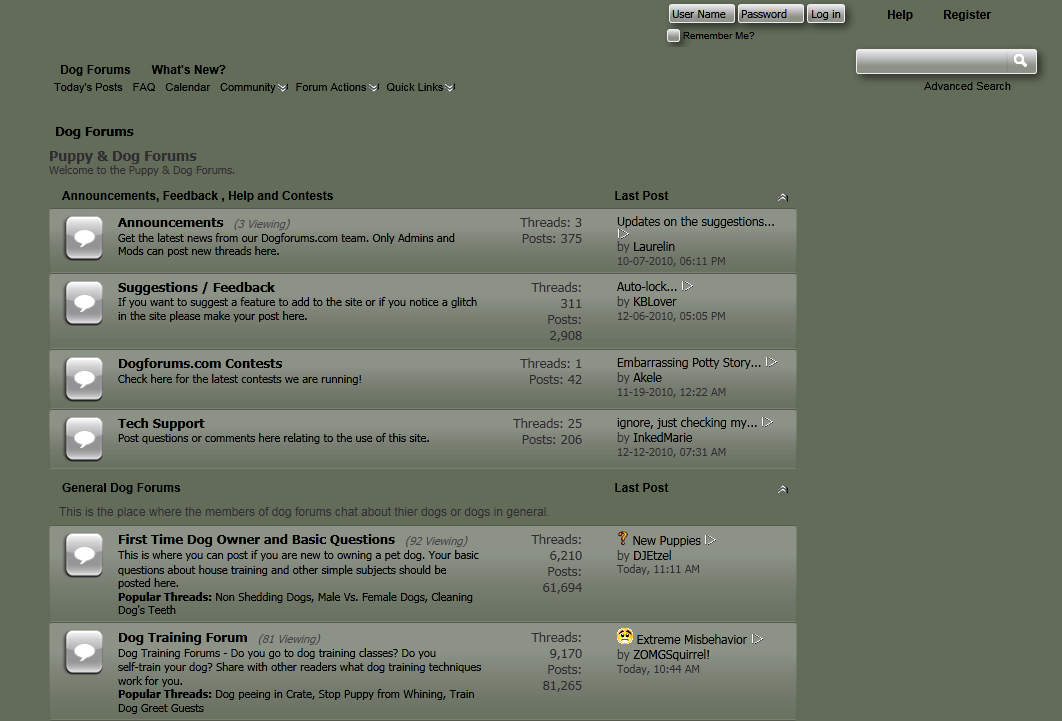
Task: Open the New Puppies thread
Action: pyautogui.click(x=666, y=540)
